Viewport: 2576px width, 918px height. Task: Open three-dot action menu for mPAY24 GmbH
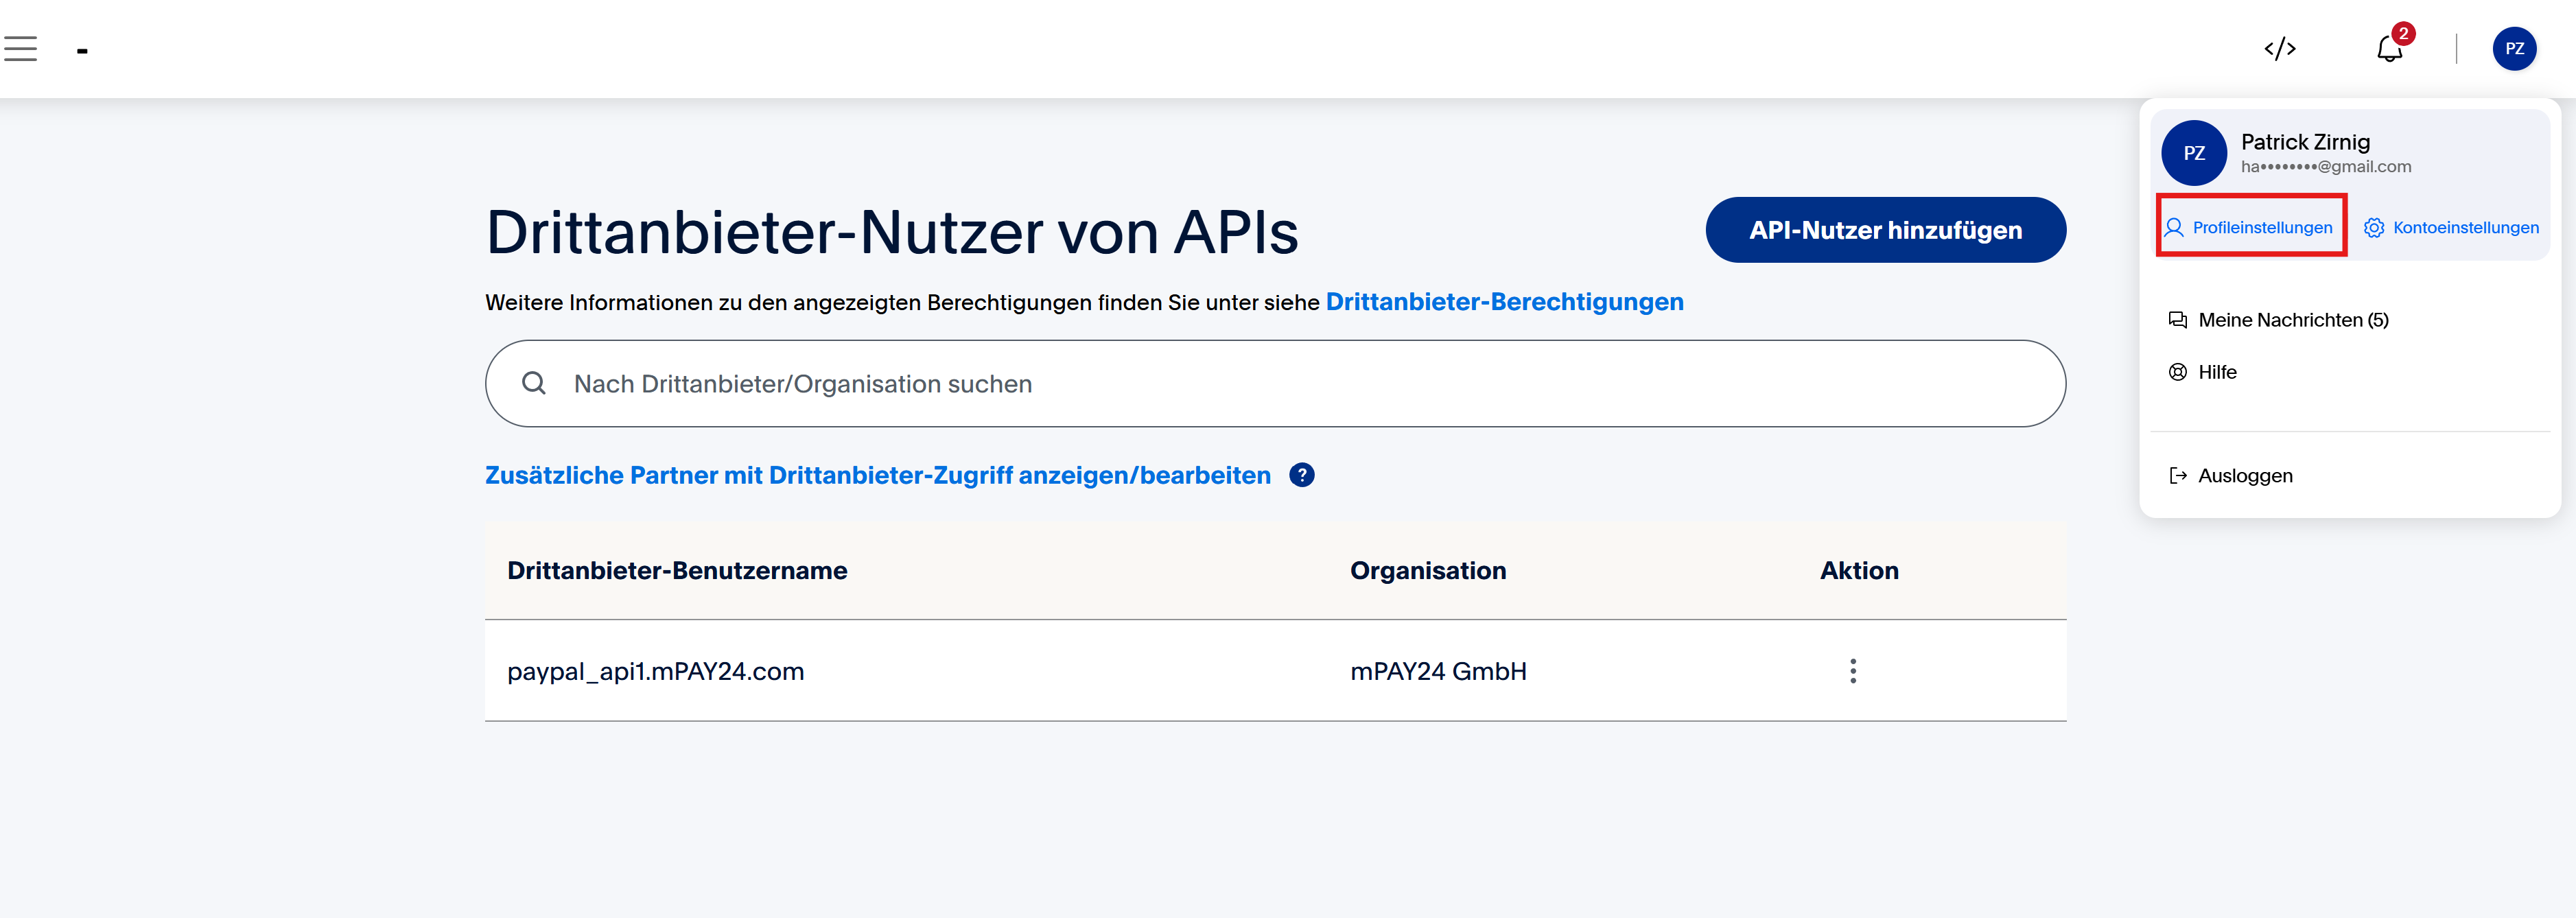point(1852,671)
